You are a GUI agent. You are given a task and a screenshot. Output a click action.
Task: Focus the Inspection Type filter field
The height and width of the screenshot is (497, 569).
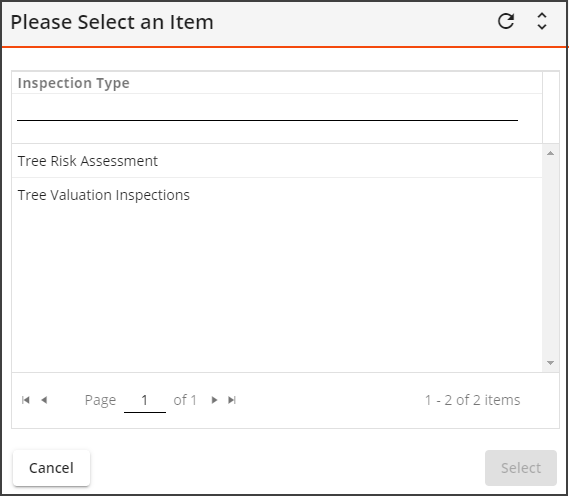tap(267, 112)
